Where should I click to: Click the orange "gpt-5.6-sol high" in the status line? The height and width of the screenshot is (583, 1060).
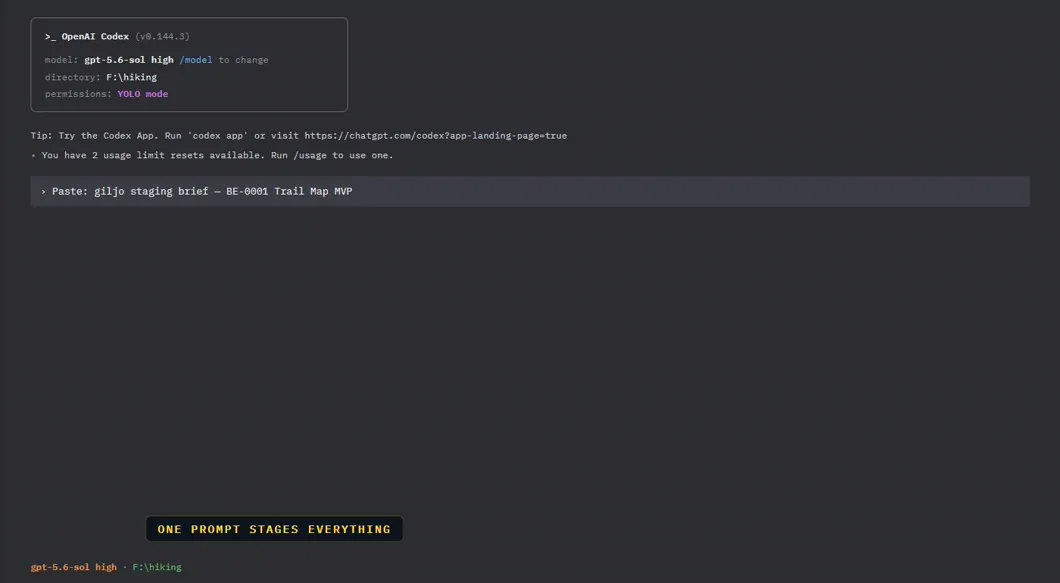(74, 567)
